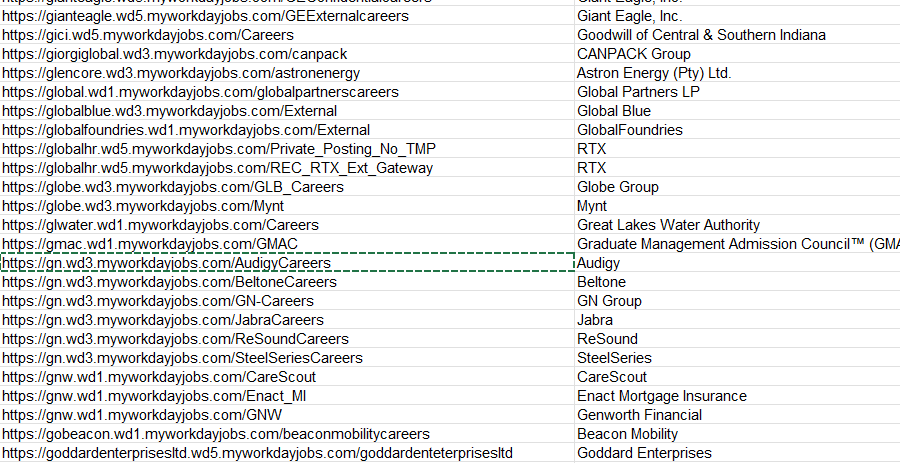The height and width of the screenshot is (463, 900).
Task: Click the globalpartnerscareers URL cell
Action: pyautogui.click(x=287, y=92)
